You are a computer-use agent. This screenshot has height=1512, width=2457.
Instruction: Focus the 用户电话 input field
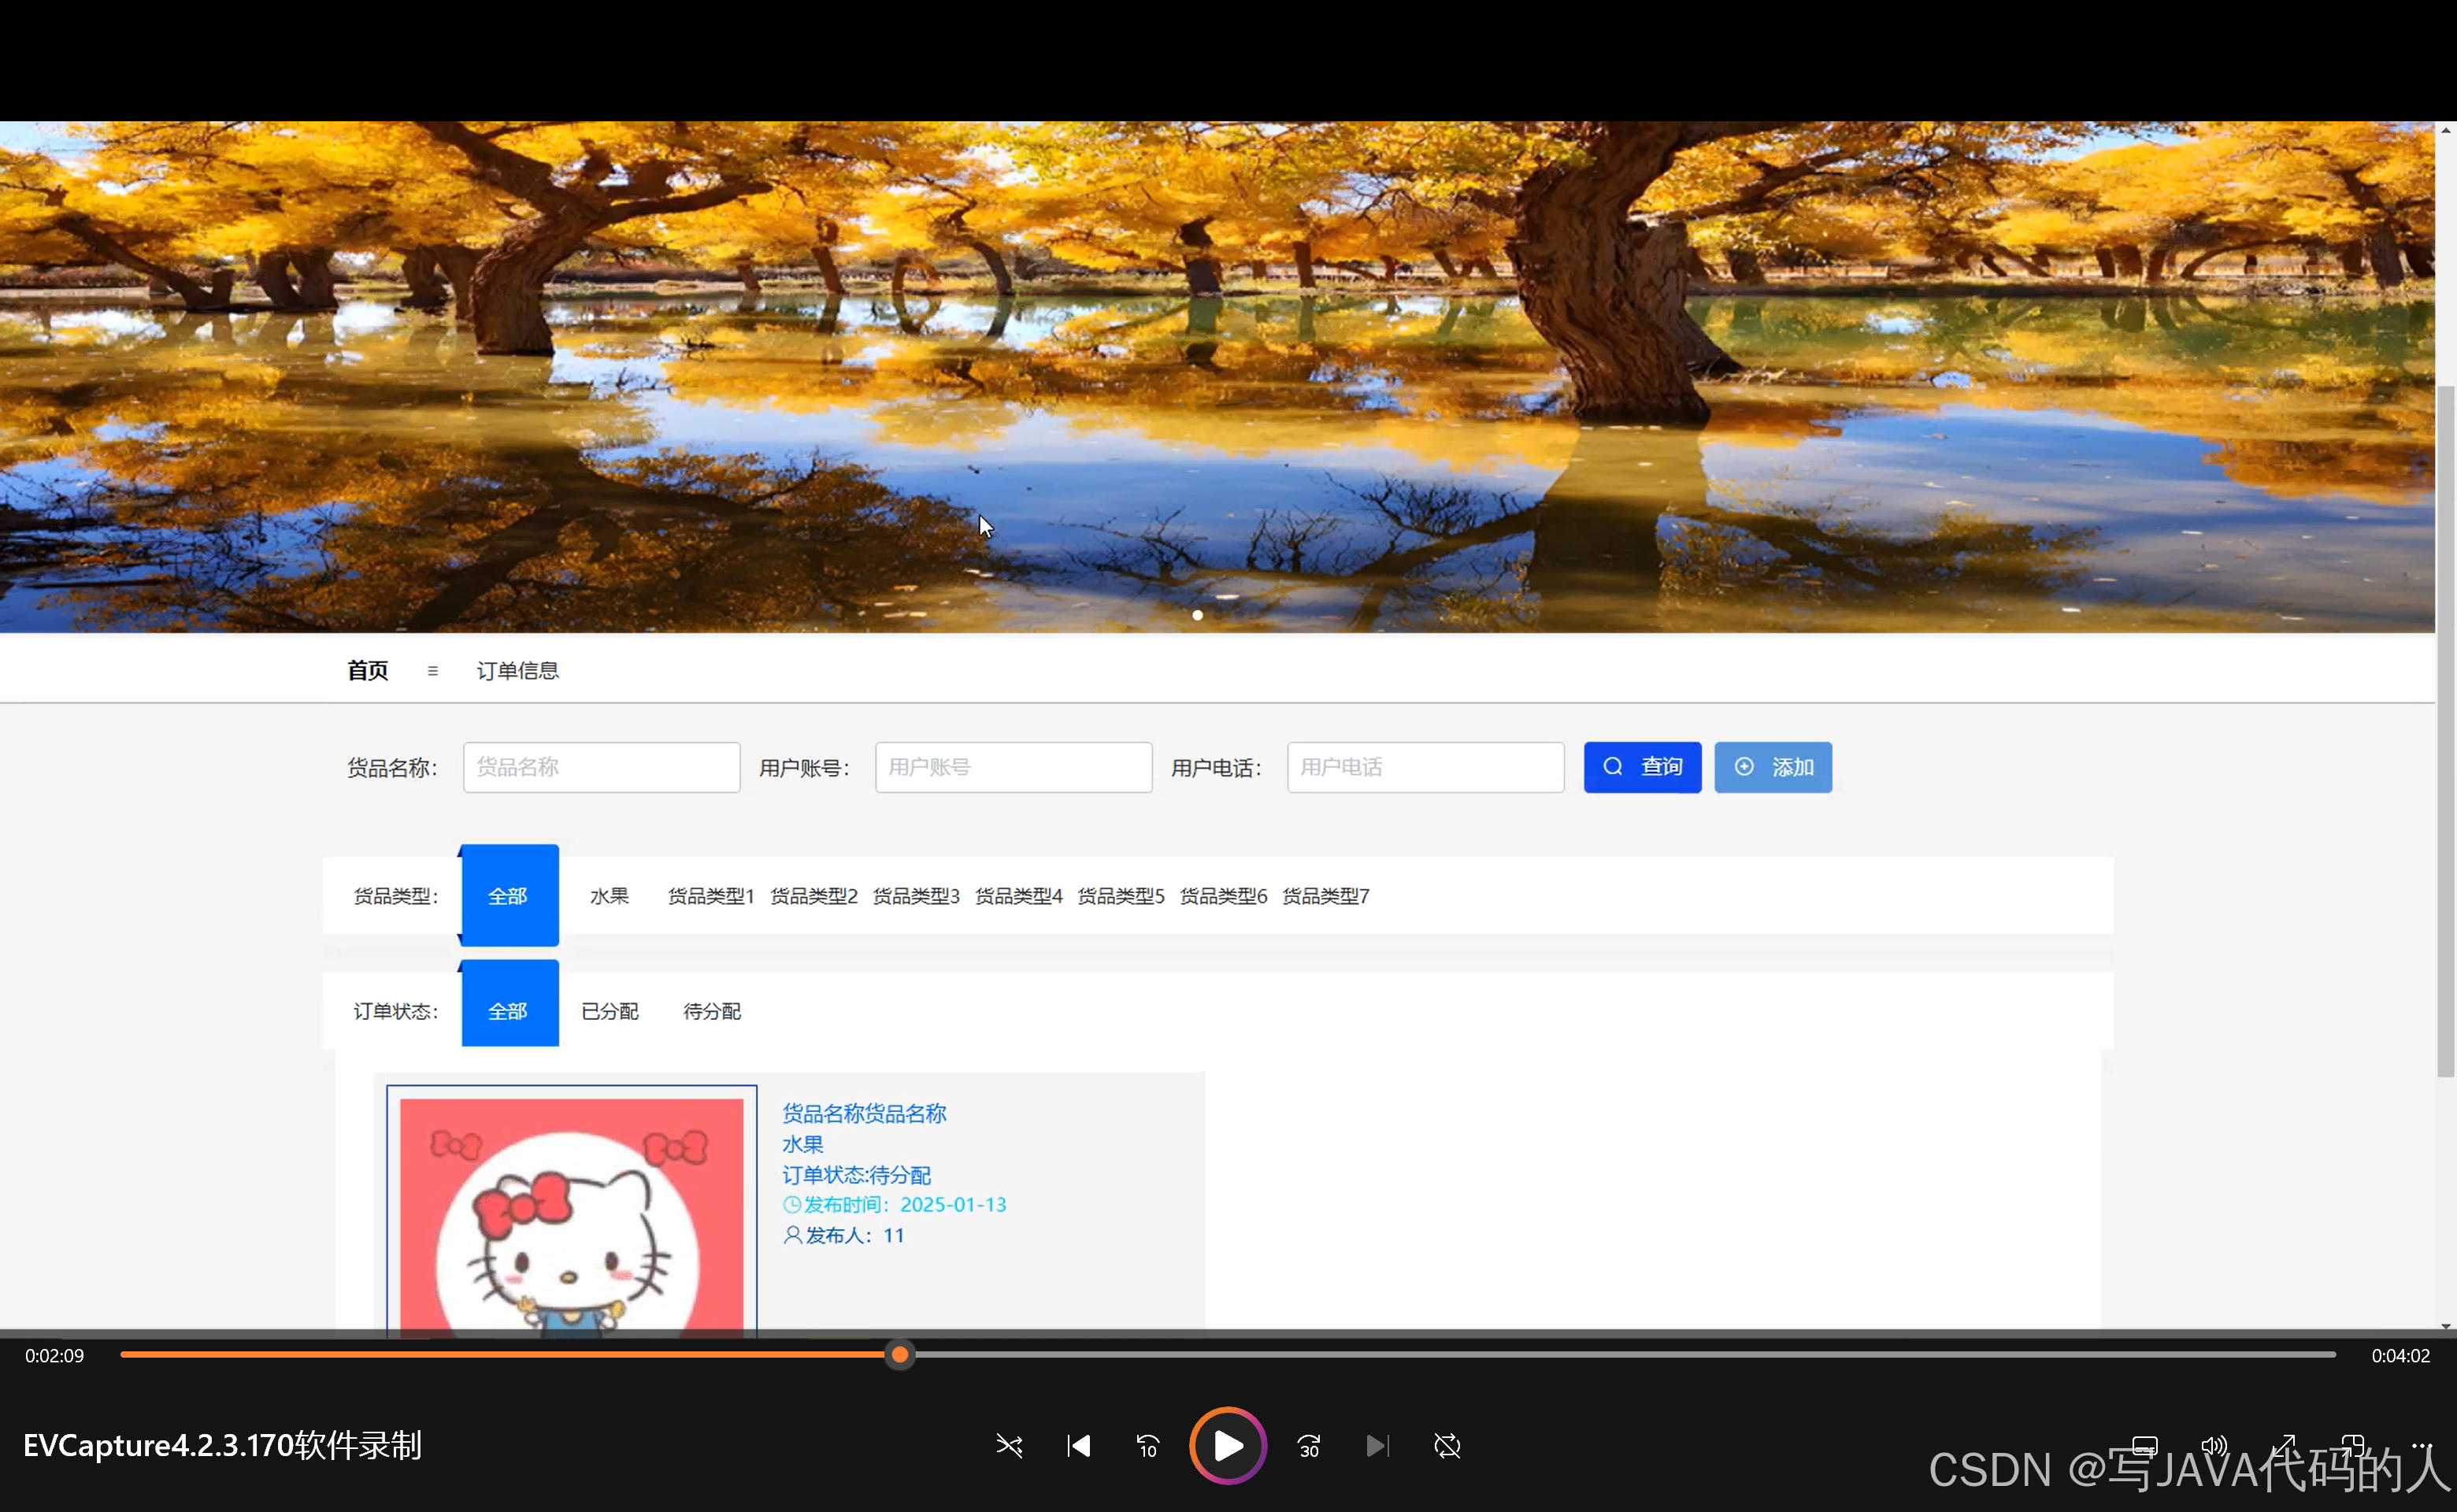(1425, 767)
